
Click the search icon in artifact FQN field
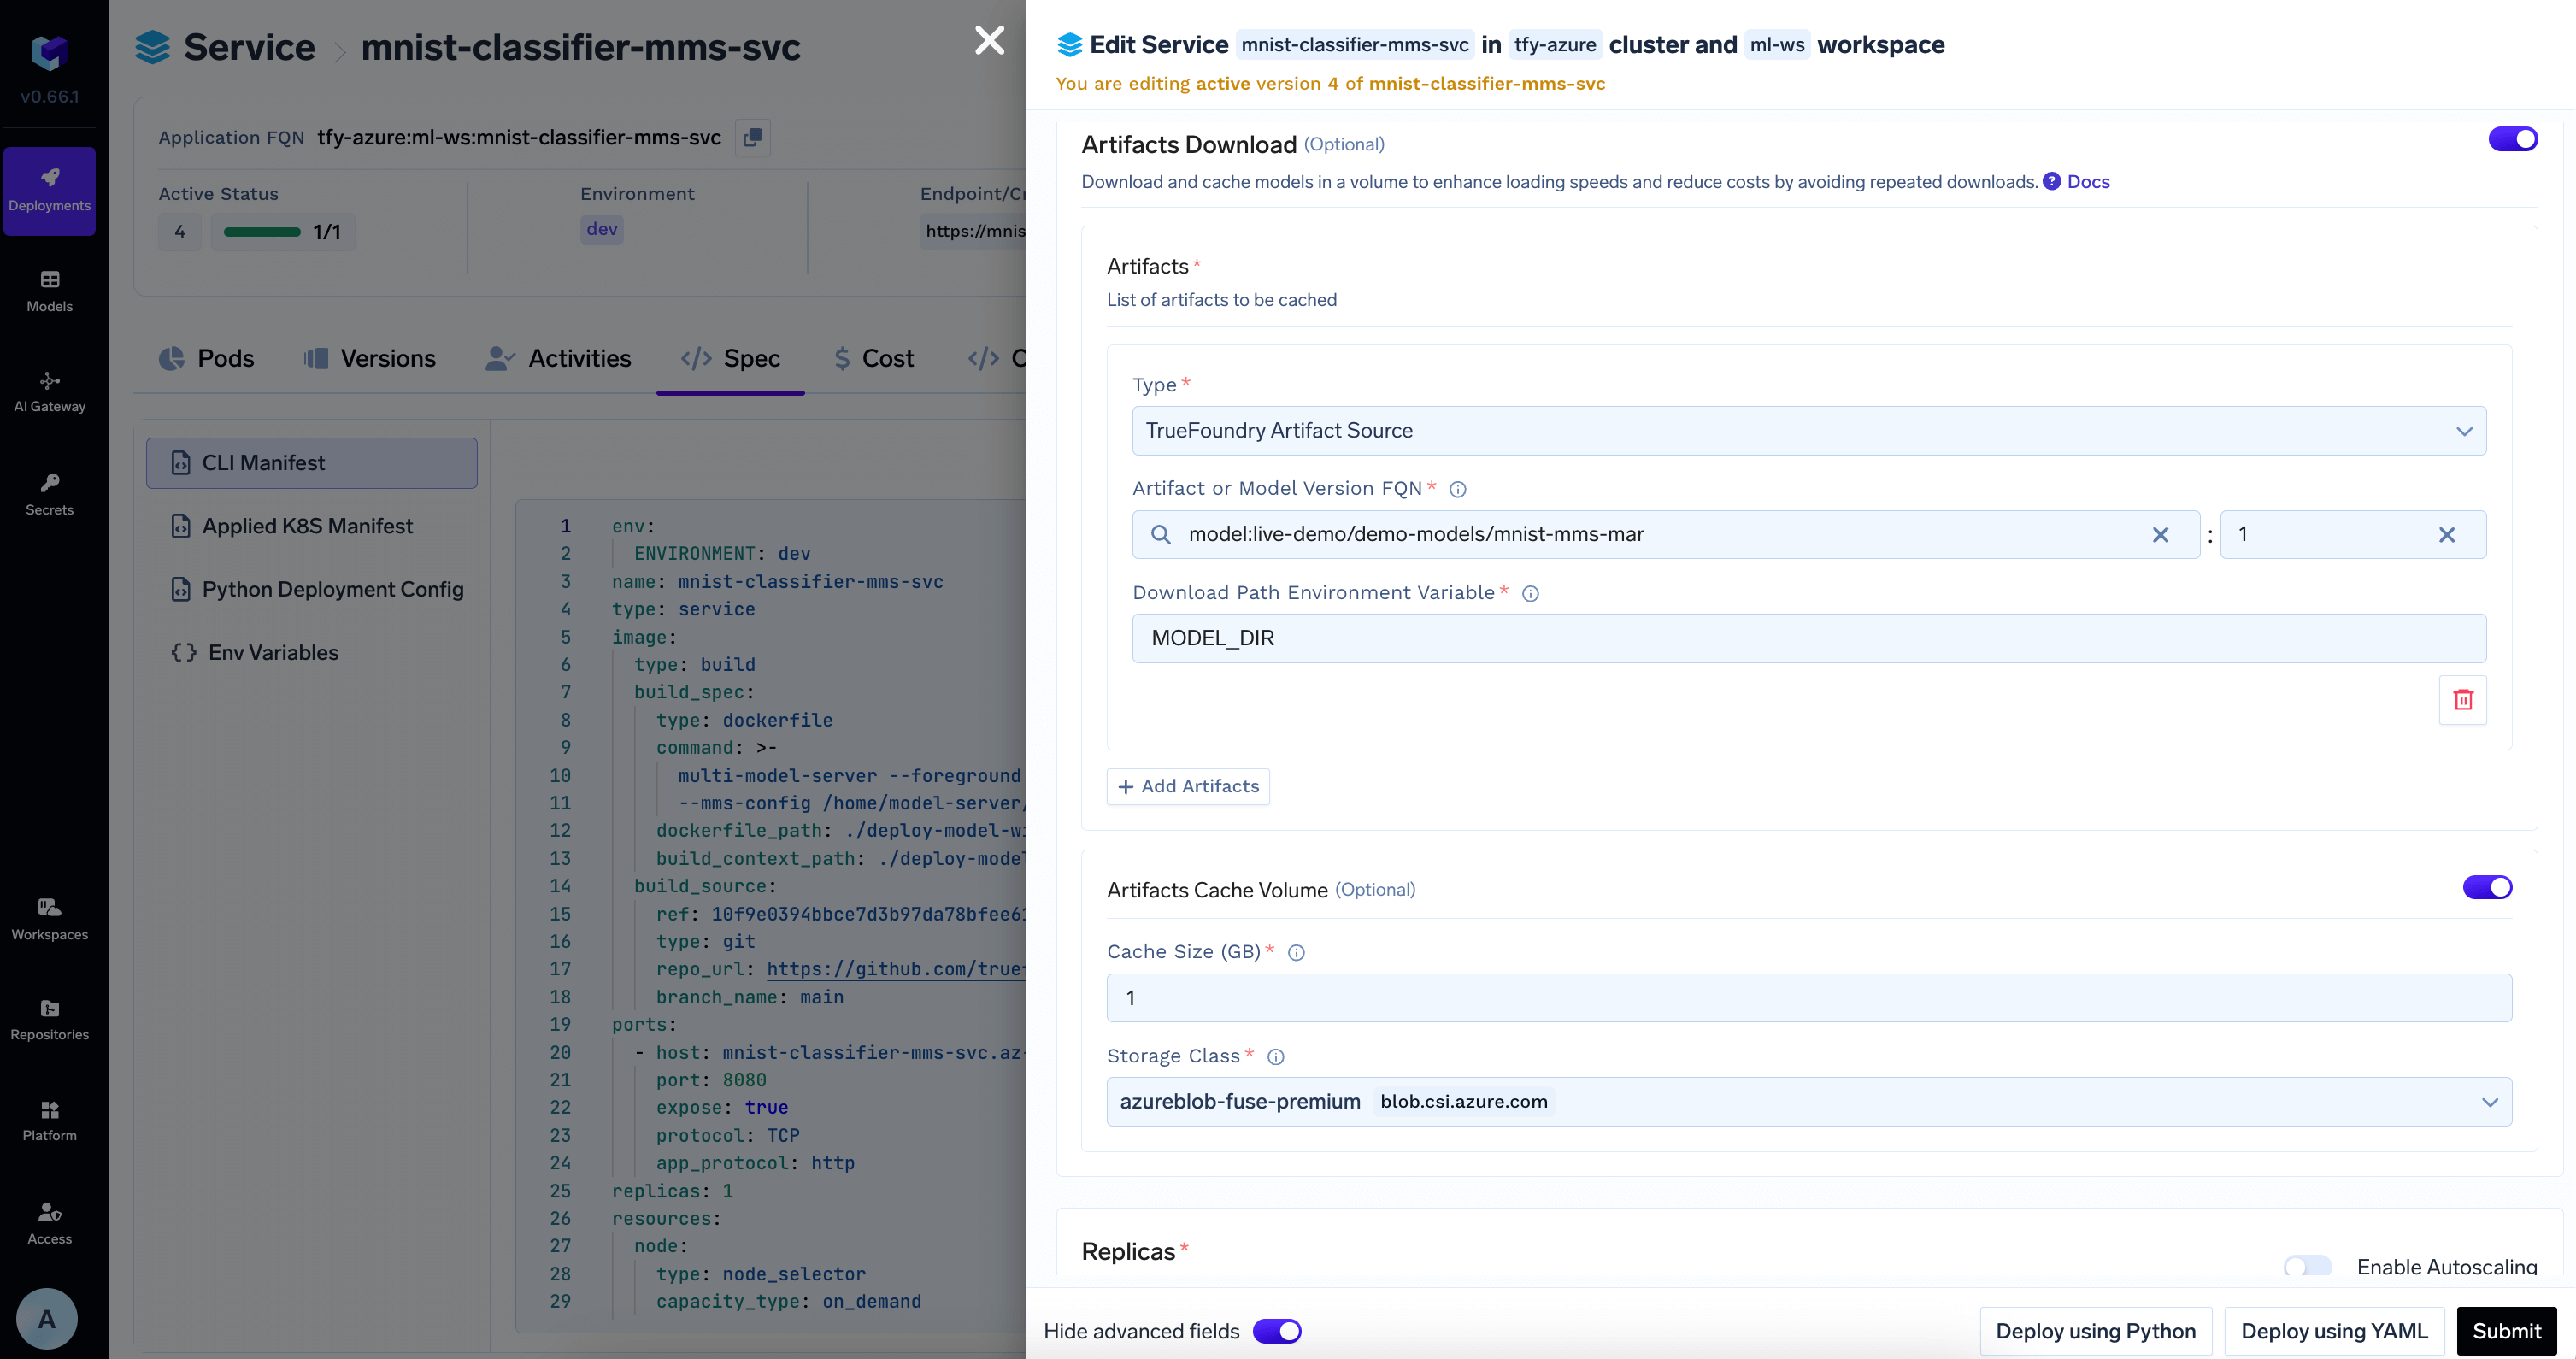pyautogui.click(x=1160, y=535)
